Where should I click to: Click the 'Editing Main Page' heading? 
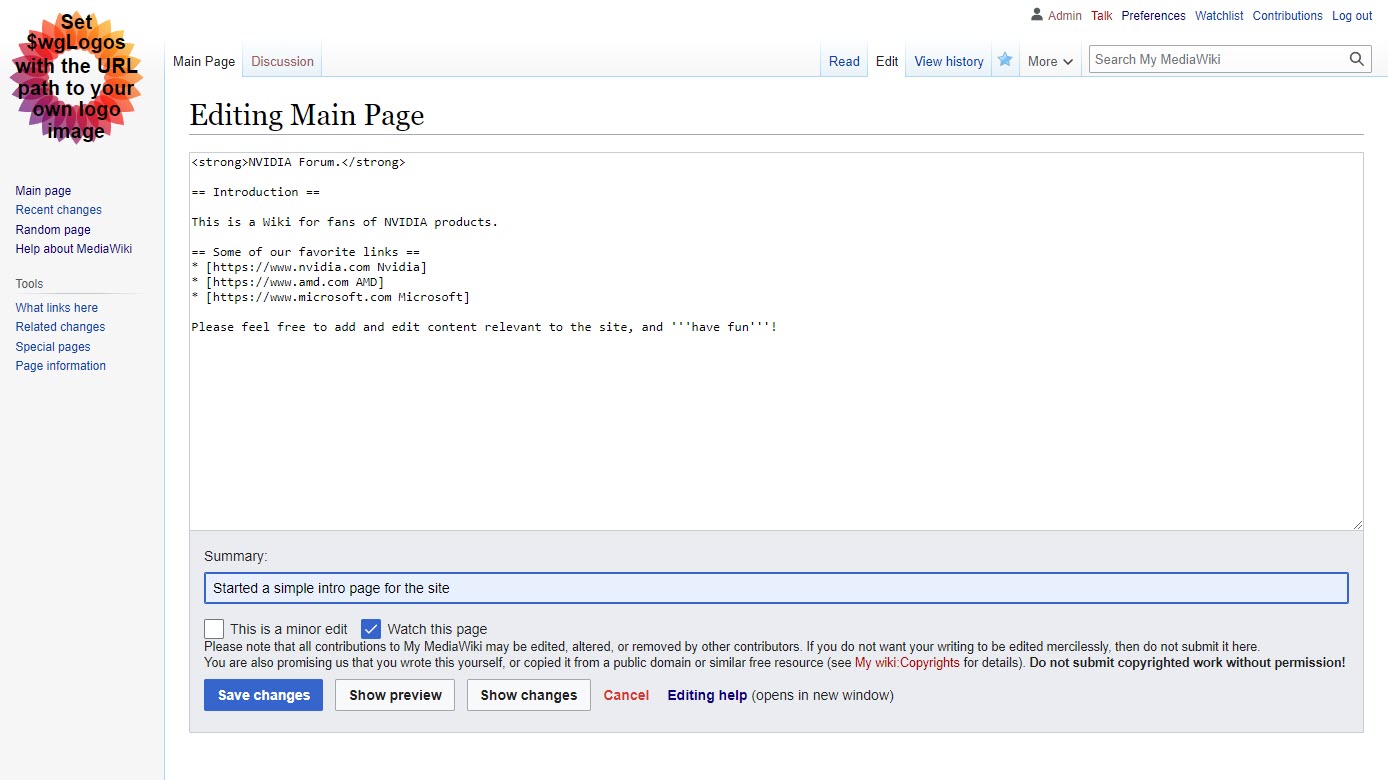coord(307,115)
